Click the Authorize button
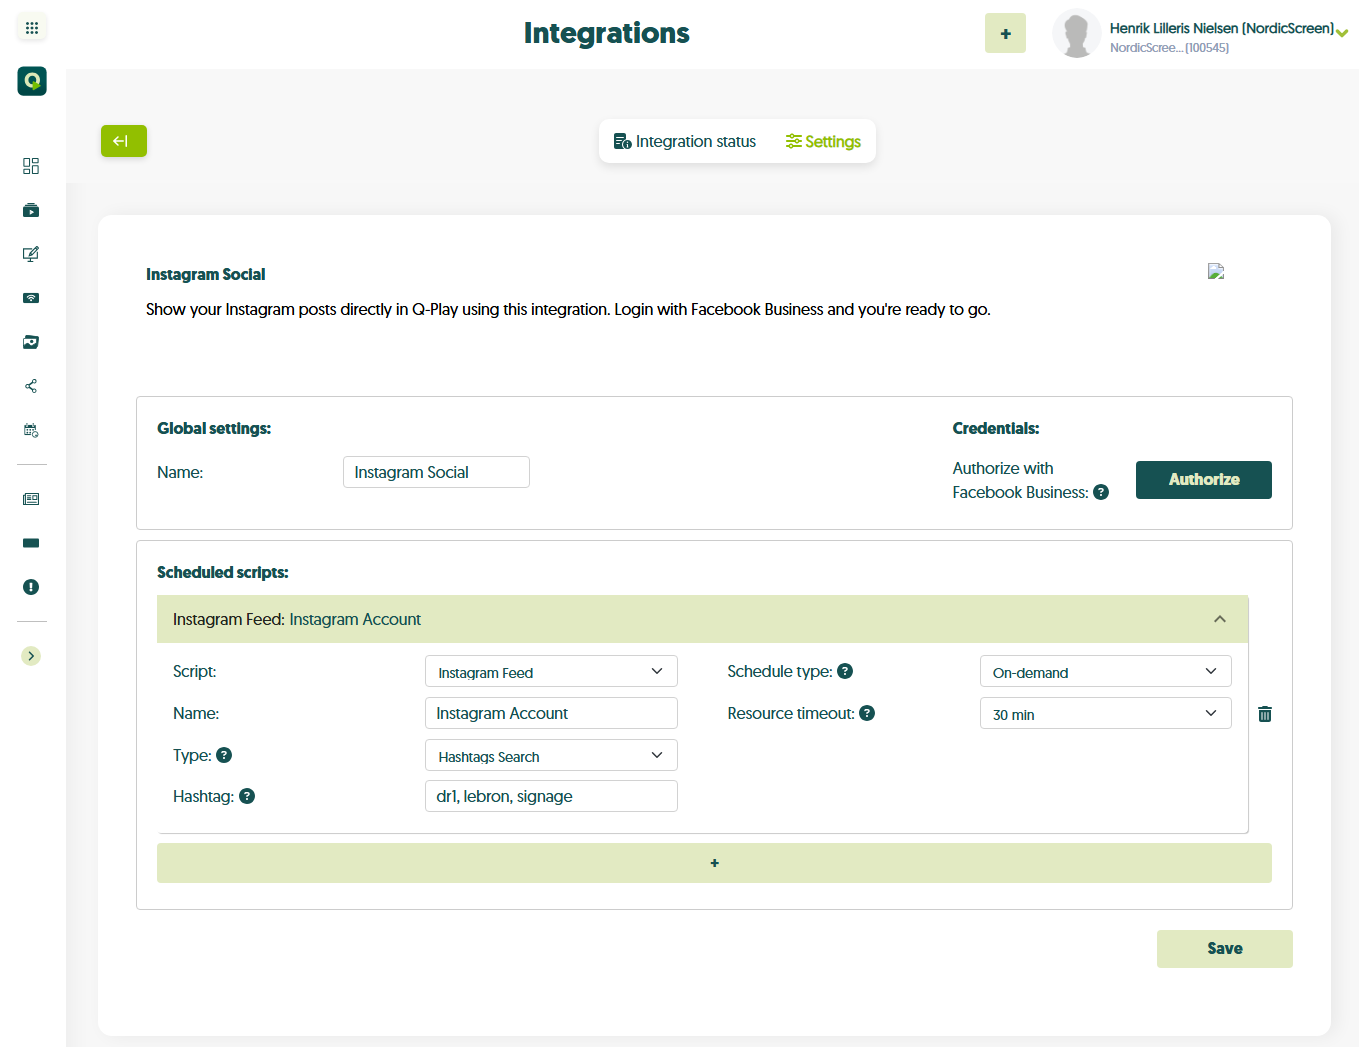 pyautogui.click(x=1203, y=480)
